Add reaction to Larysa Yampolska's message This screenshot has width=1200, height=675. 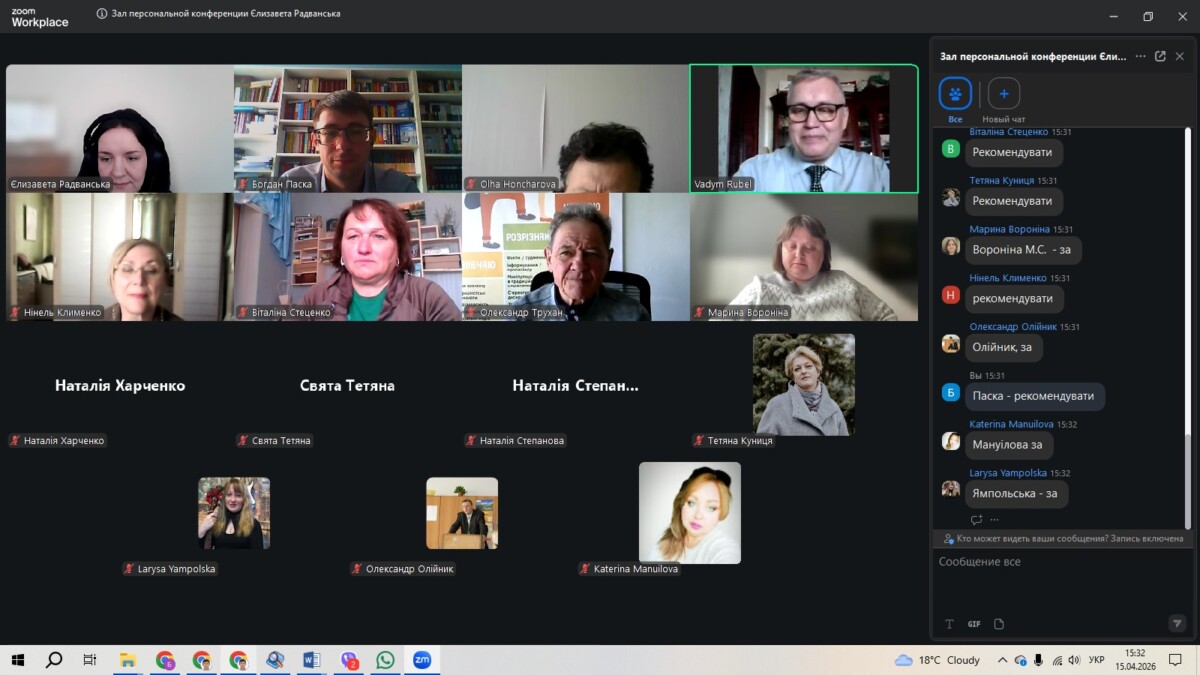tap(976, 520)
